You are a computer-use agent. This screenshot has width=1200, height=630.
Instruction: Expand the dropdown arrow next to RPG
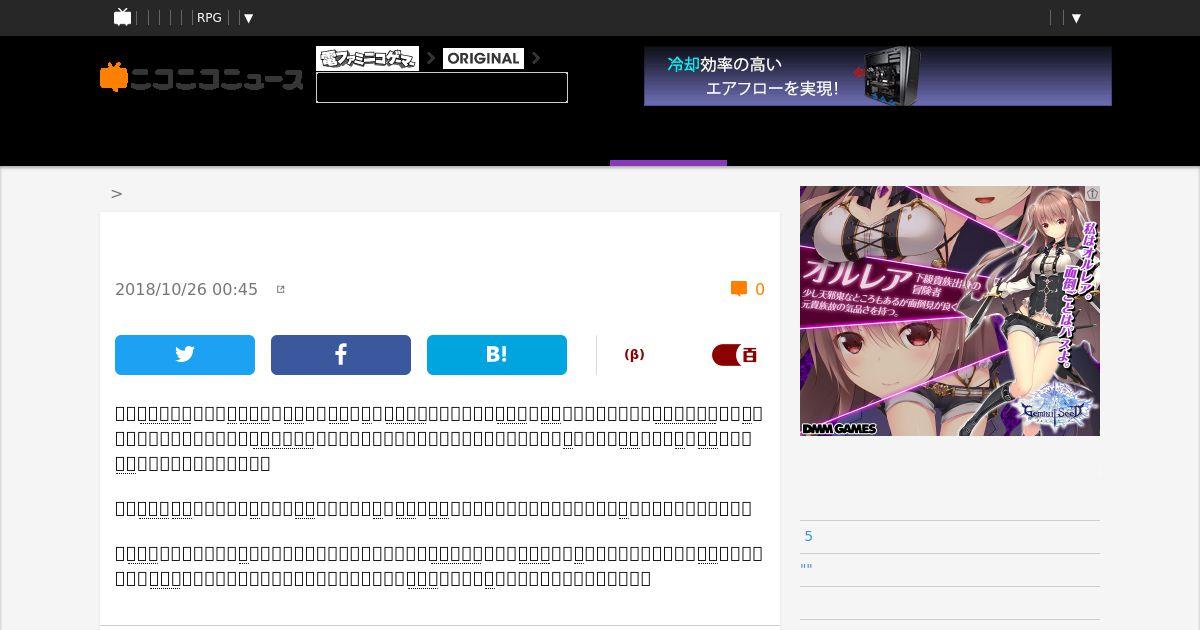(x=249, y=18)
